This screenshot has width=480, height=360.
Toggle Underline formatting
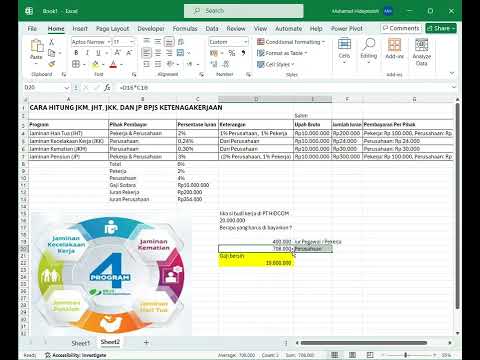[98, 53]
